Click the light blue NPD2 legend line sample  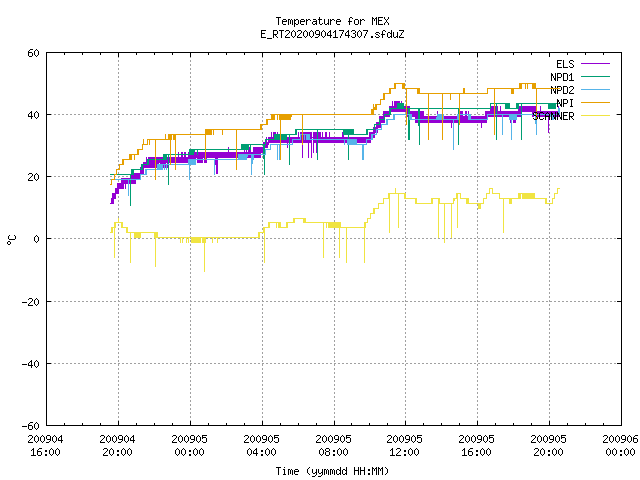pos(595,89)
